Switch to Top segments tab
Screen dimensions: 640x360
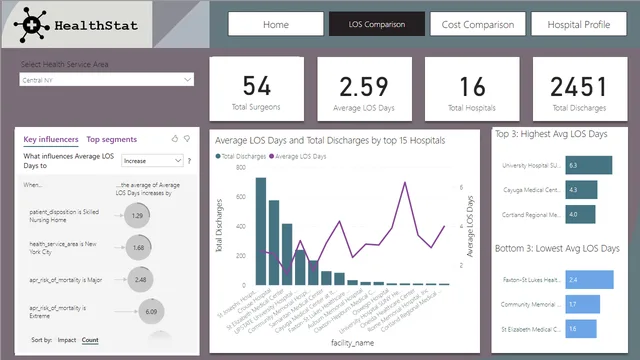[111, 140]
